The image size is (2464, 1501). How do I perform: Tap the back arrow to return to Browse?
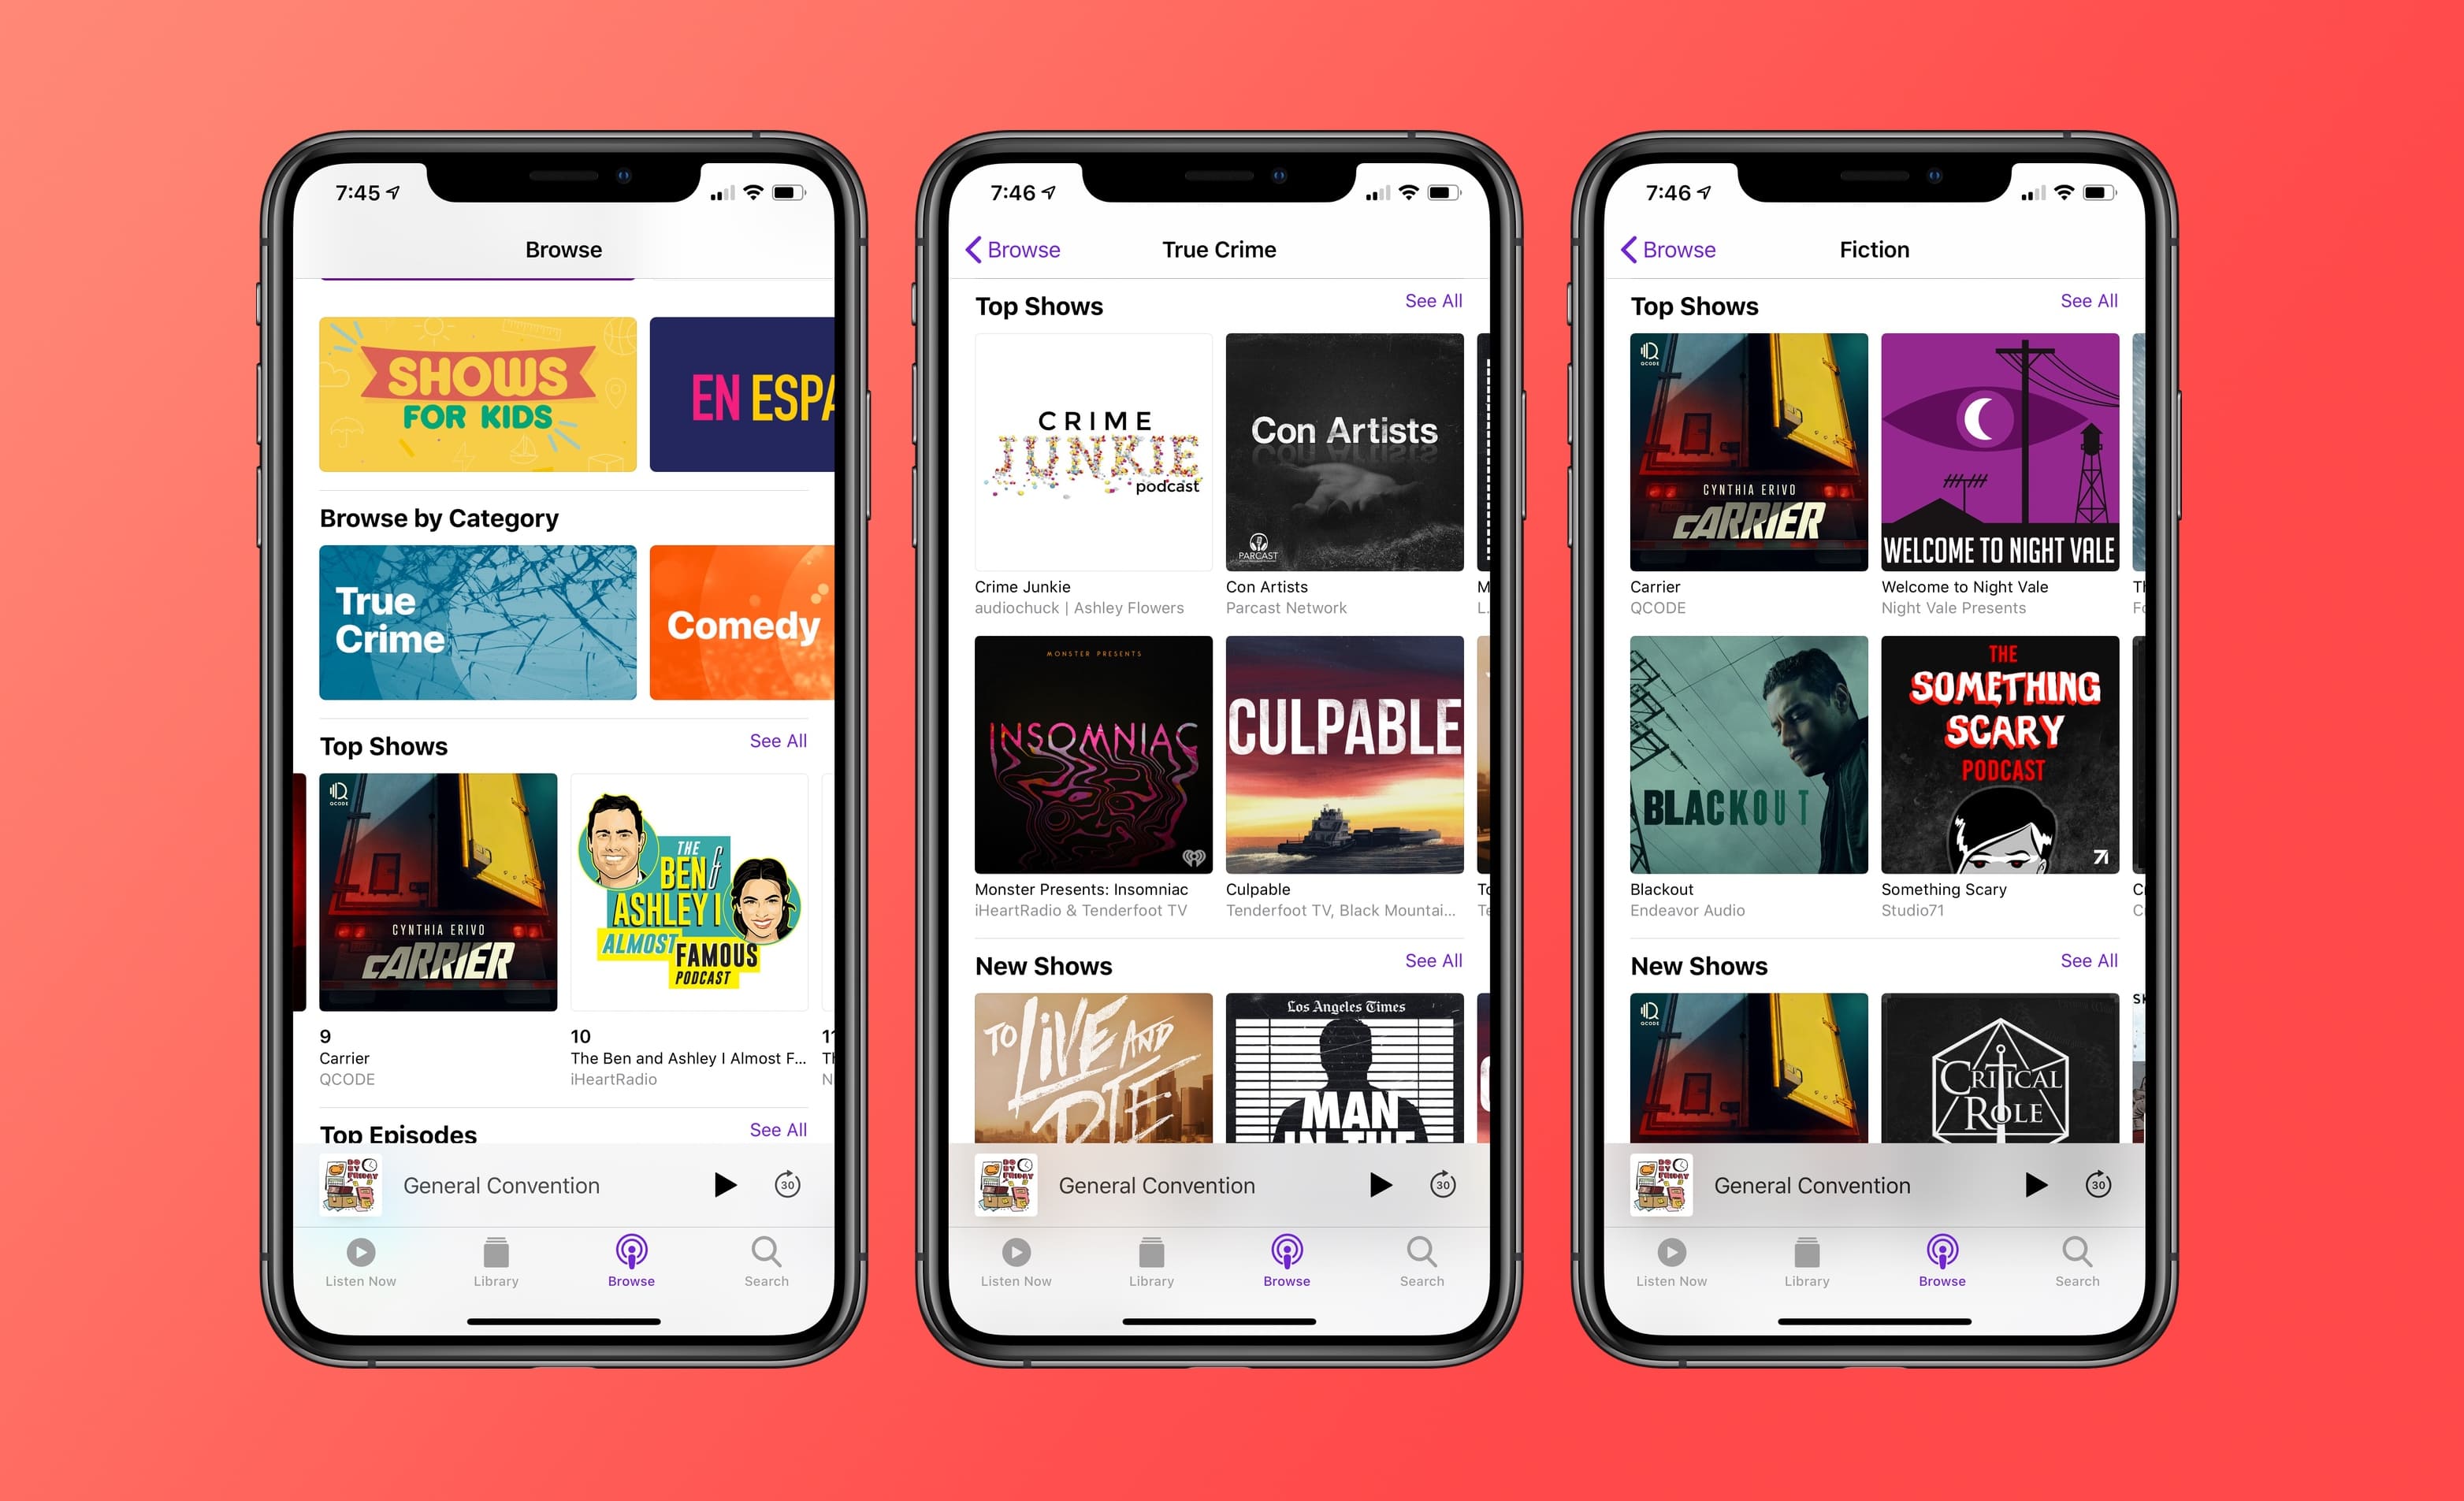(x=966, y=251)
